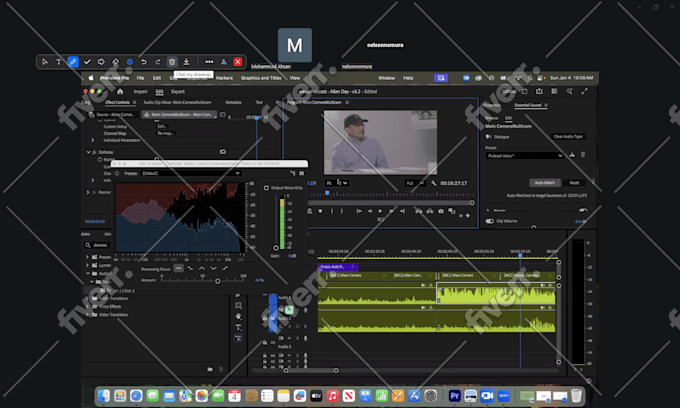Click the Re-map button for Channel Map
Image resolution: width=680 pixels, height=408 pixels.
click(165, 133)
